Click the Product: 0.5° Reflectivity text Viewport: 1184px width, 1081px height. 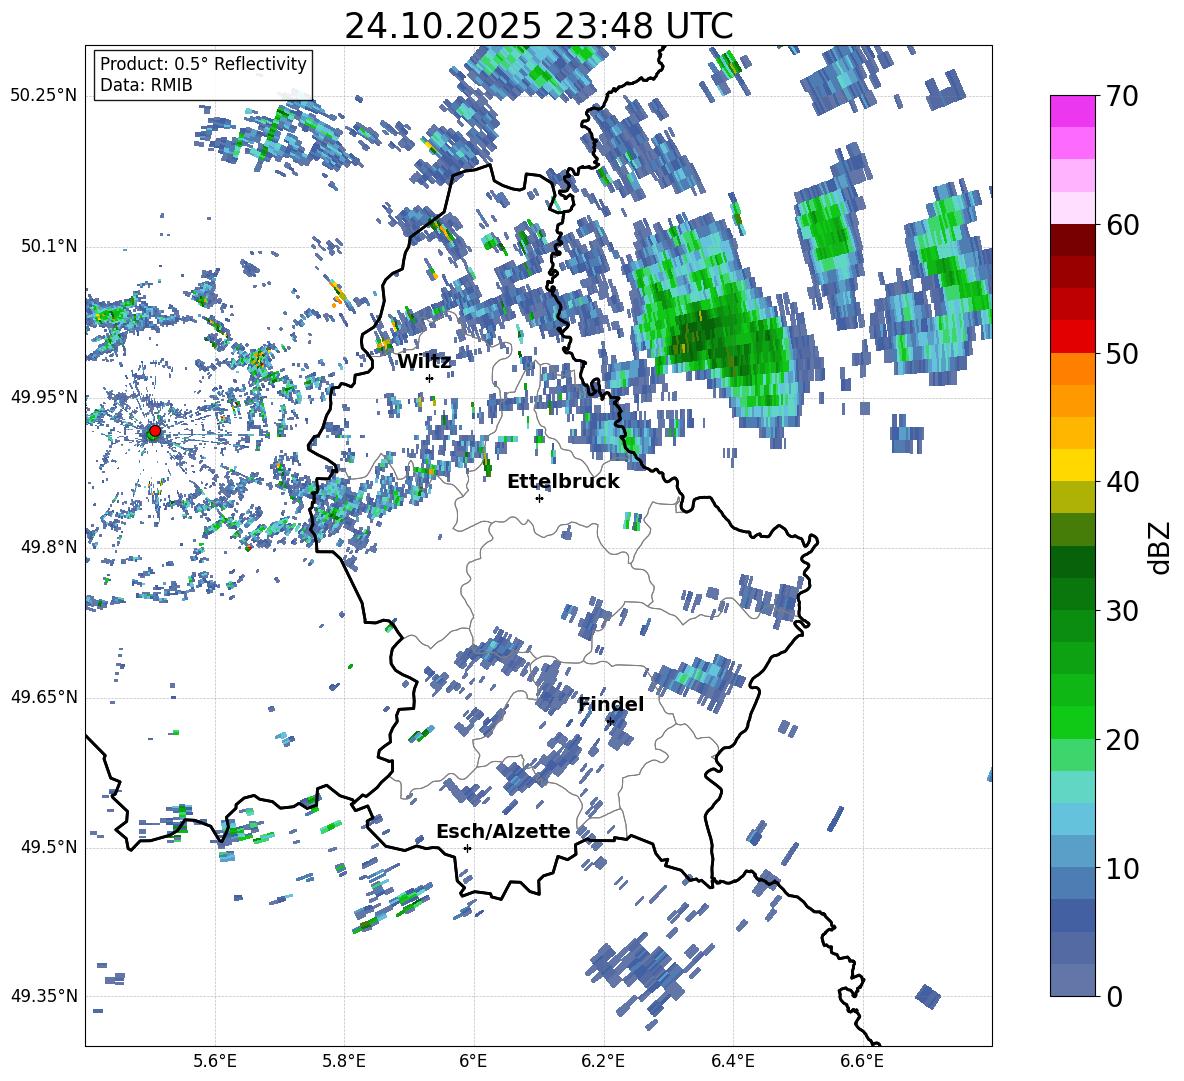click(x=203, y=63)
